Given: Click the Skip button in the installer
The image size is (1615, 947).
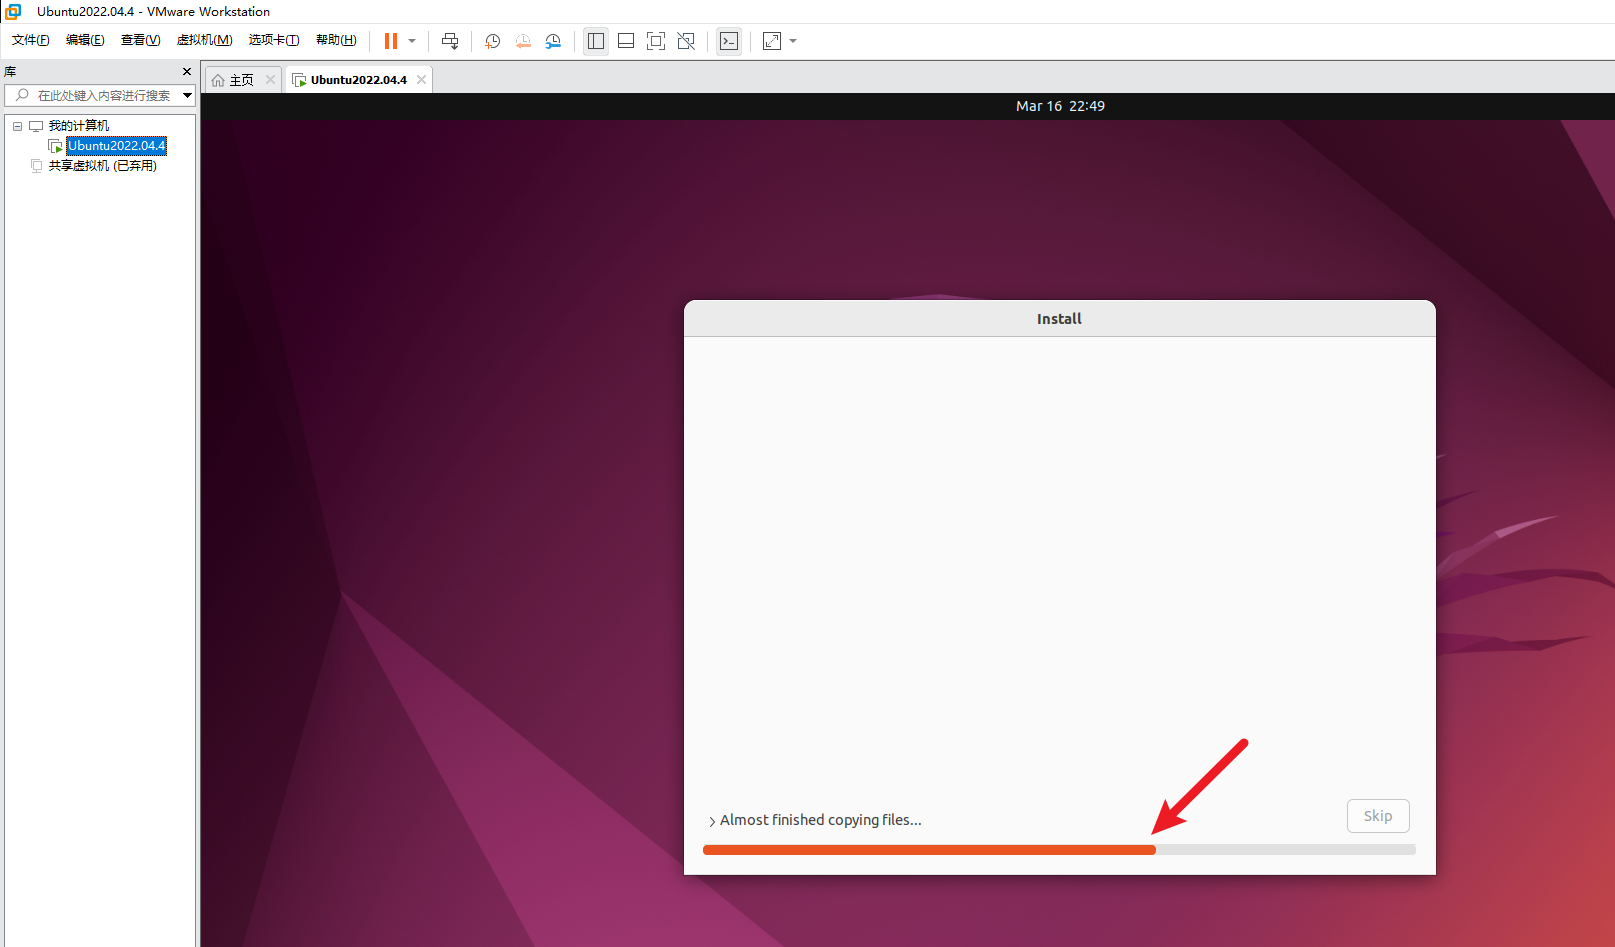Looking at the screenshot, I should tap(1378, 816).
